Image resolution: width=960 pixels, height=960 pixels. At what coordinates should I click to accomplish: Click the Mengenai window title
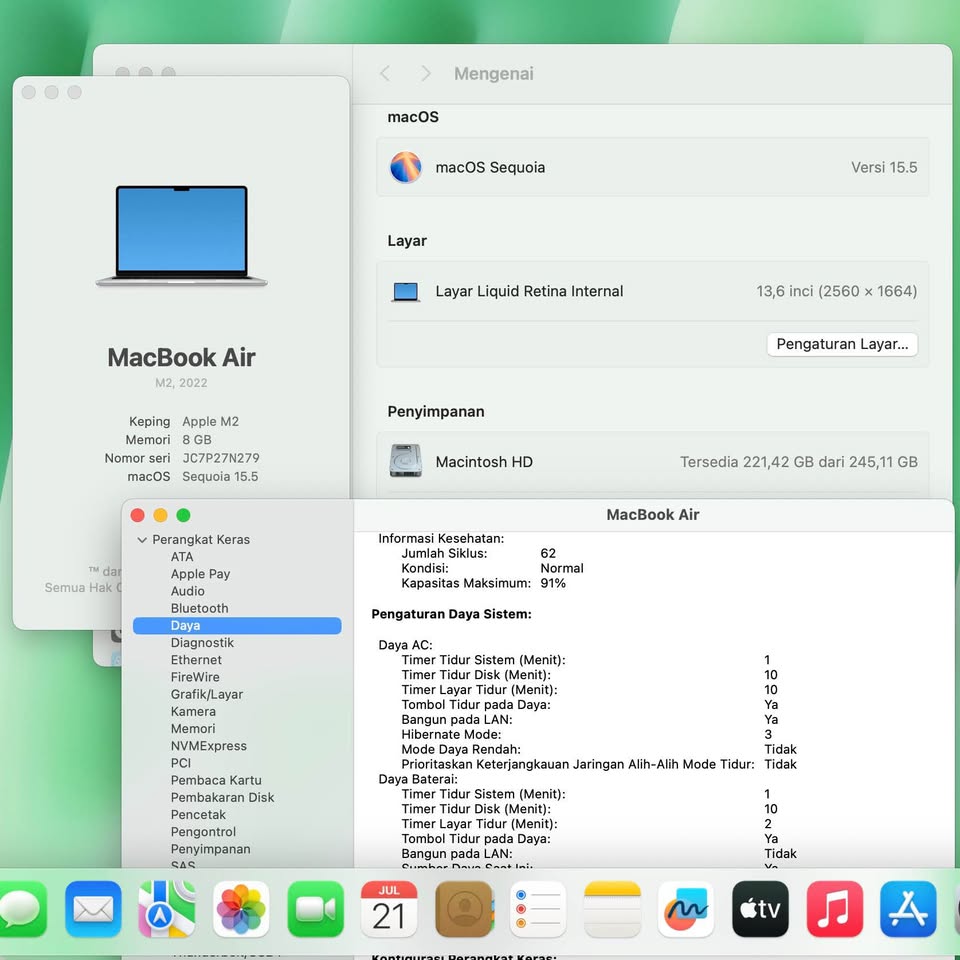(493, 73)
